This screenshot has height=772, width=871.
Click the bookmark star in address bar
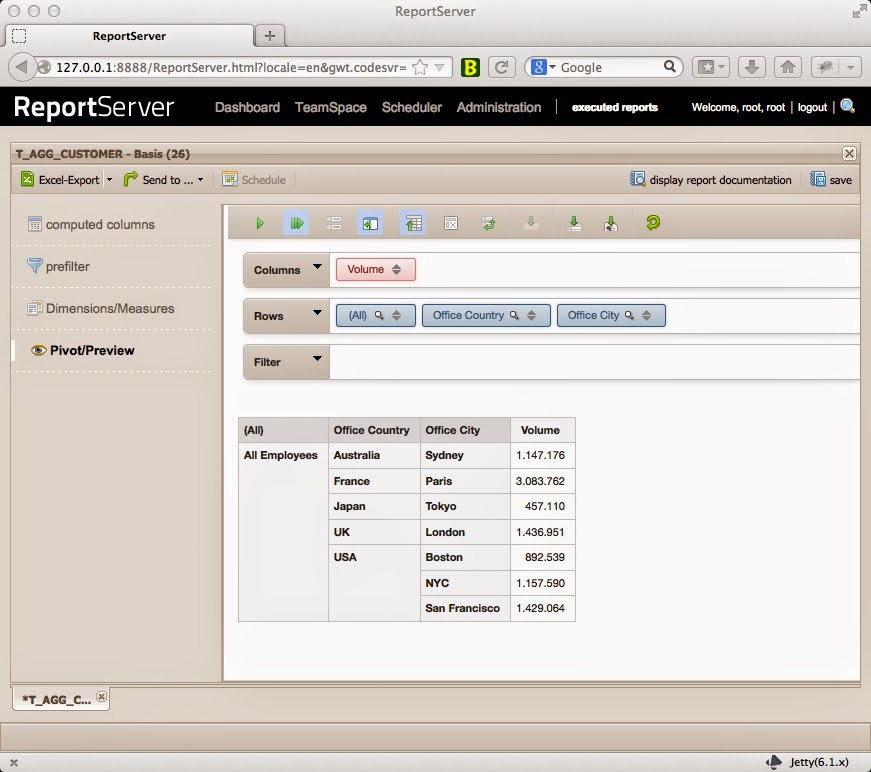421,67
